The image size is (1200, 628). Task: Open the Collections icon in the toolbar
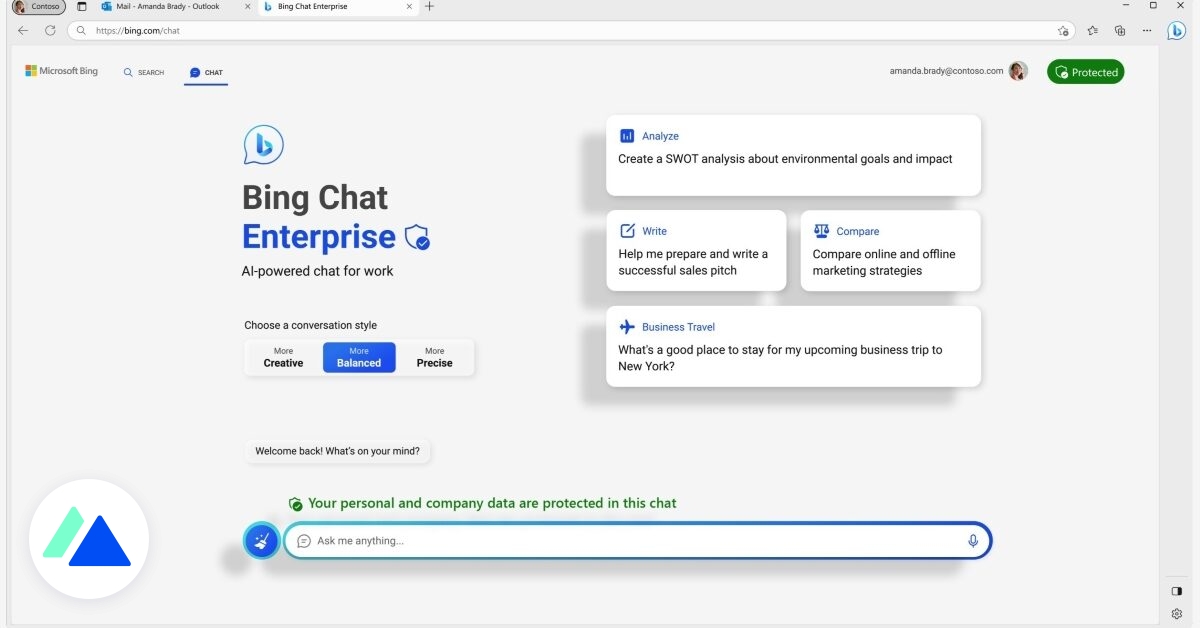[1120, 30]
